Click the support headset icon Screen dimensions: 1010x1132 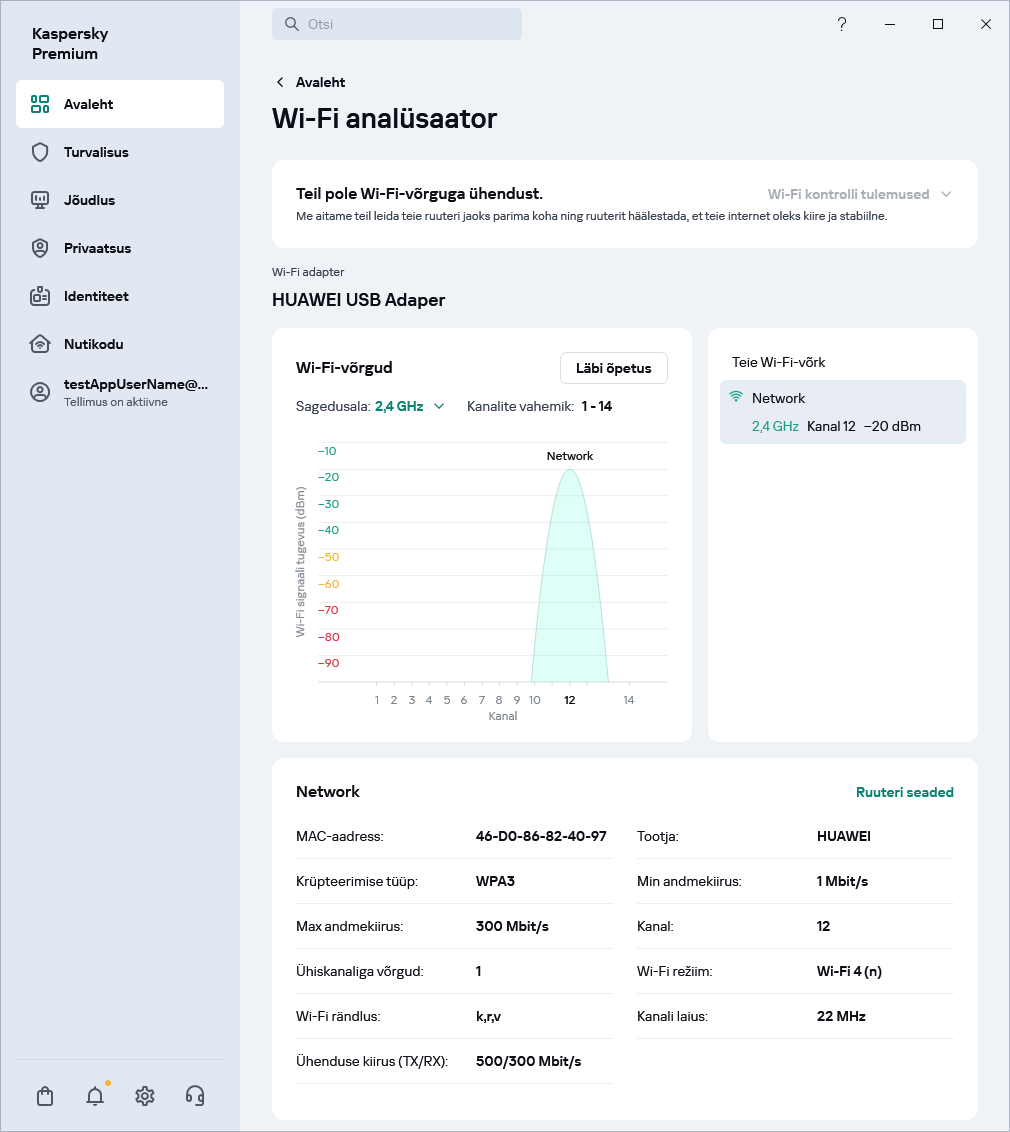[195, 1096]
